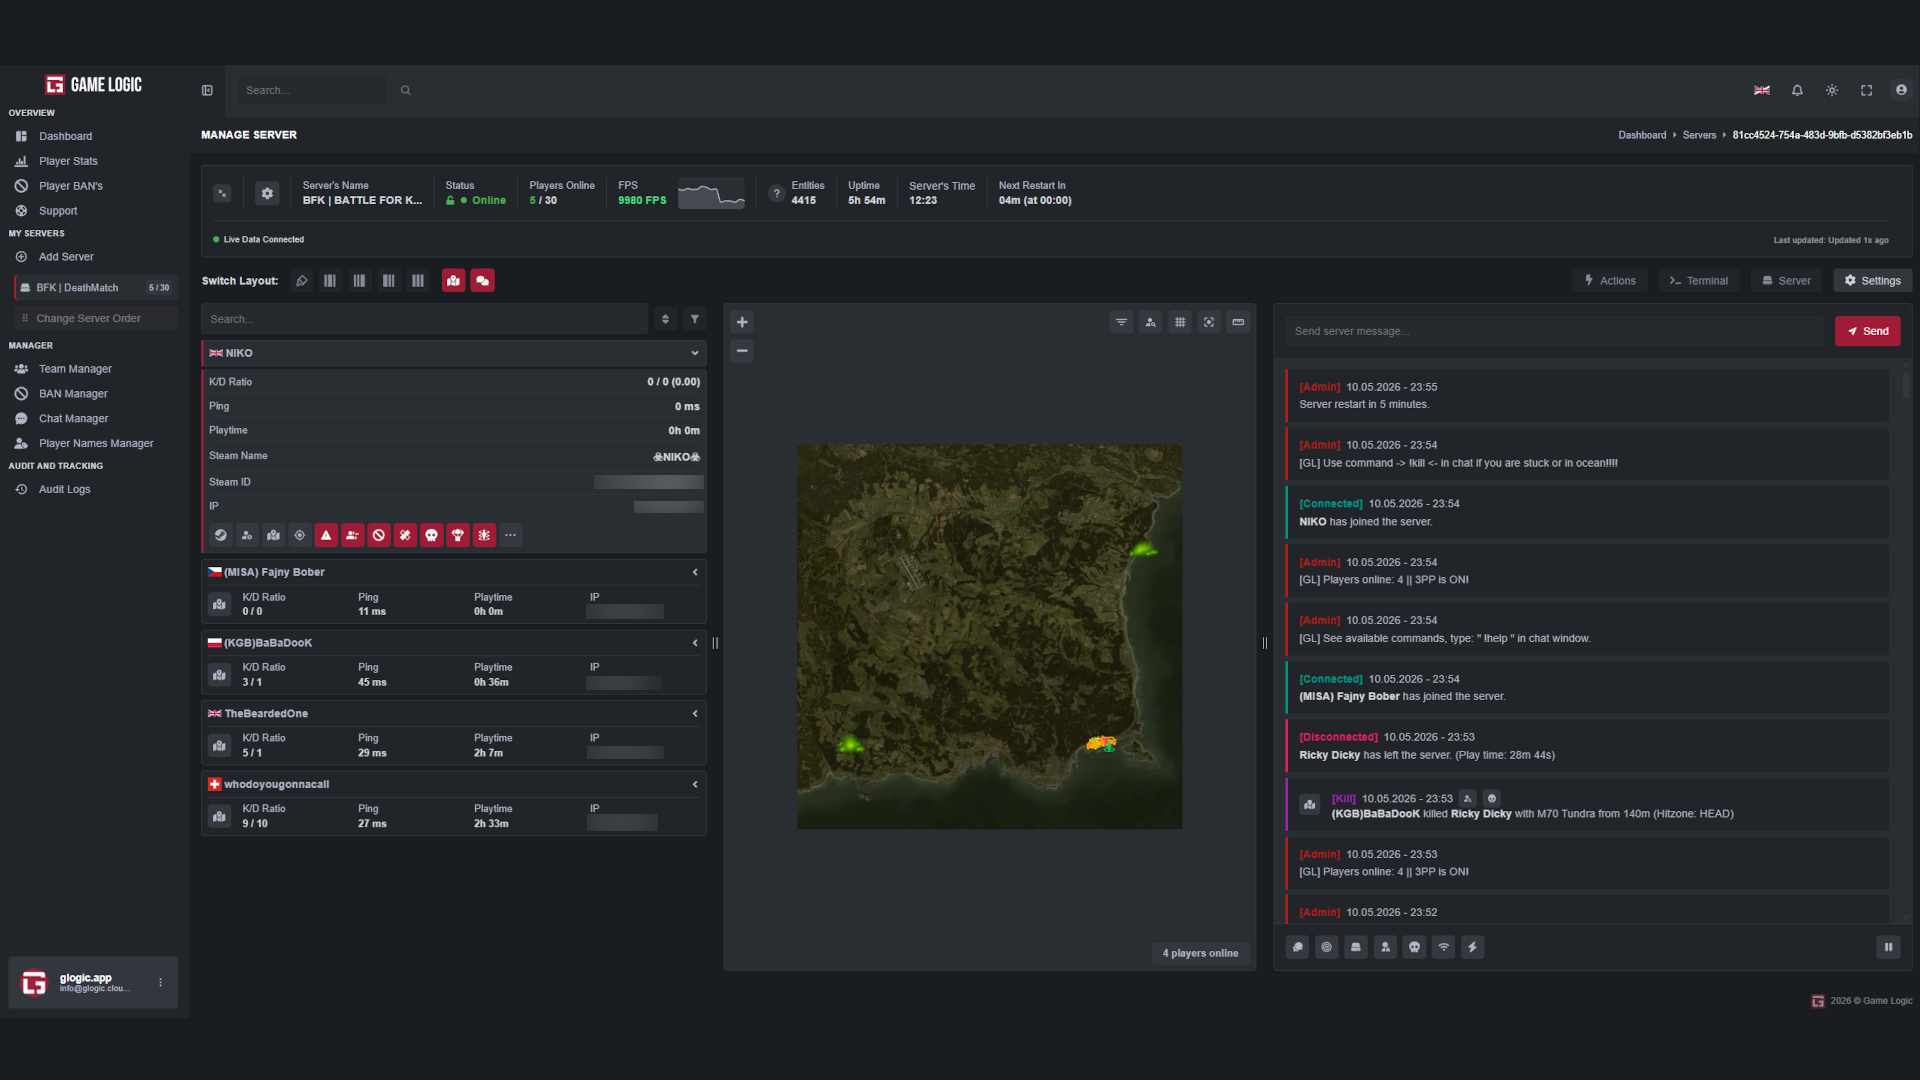1920x1080 pixels.
Task: Expand the (MISA) Fajny Bober player card
Action: pos(695,572)
